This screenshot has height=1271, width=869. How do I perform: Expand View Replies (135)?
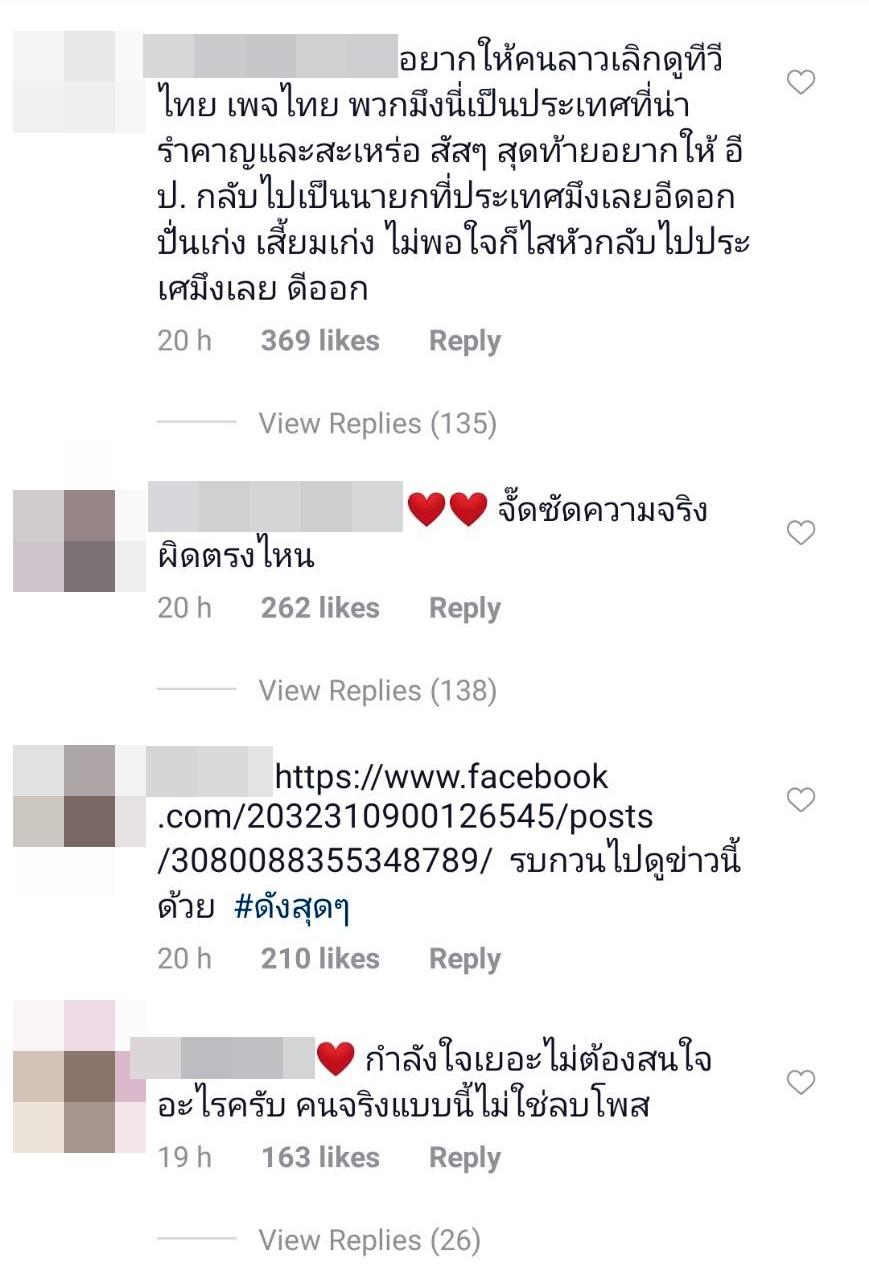[377, 424]
